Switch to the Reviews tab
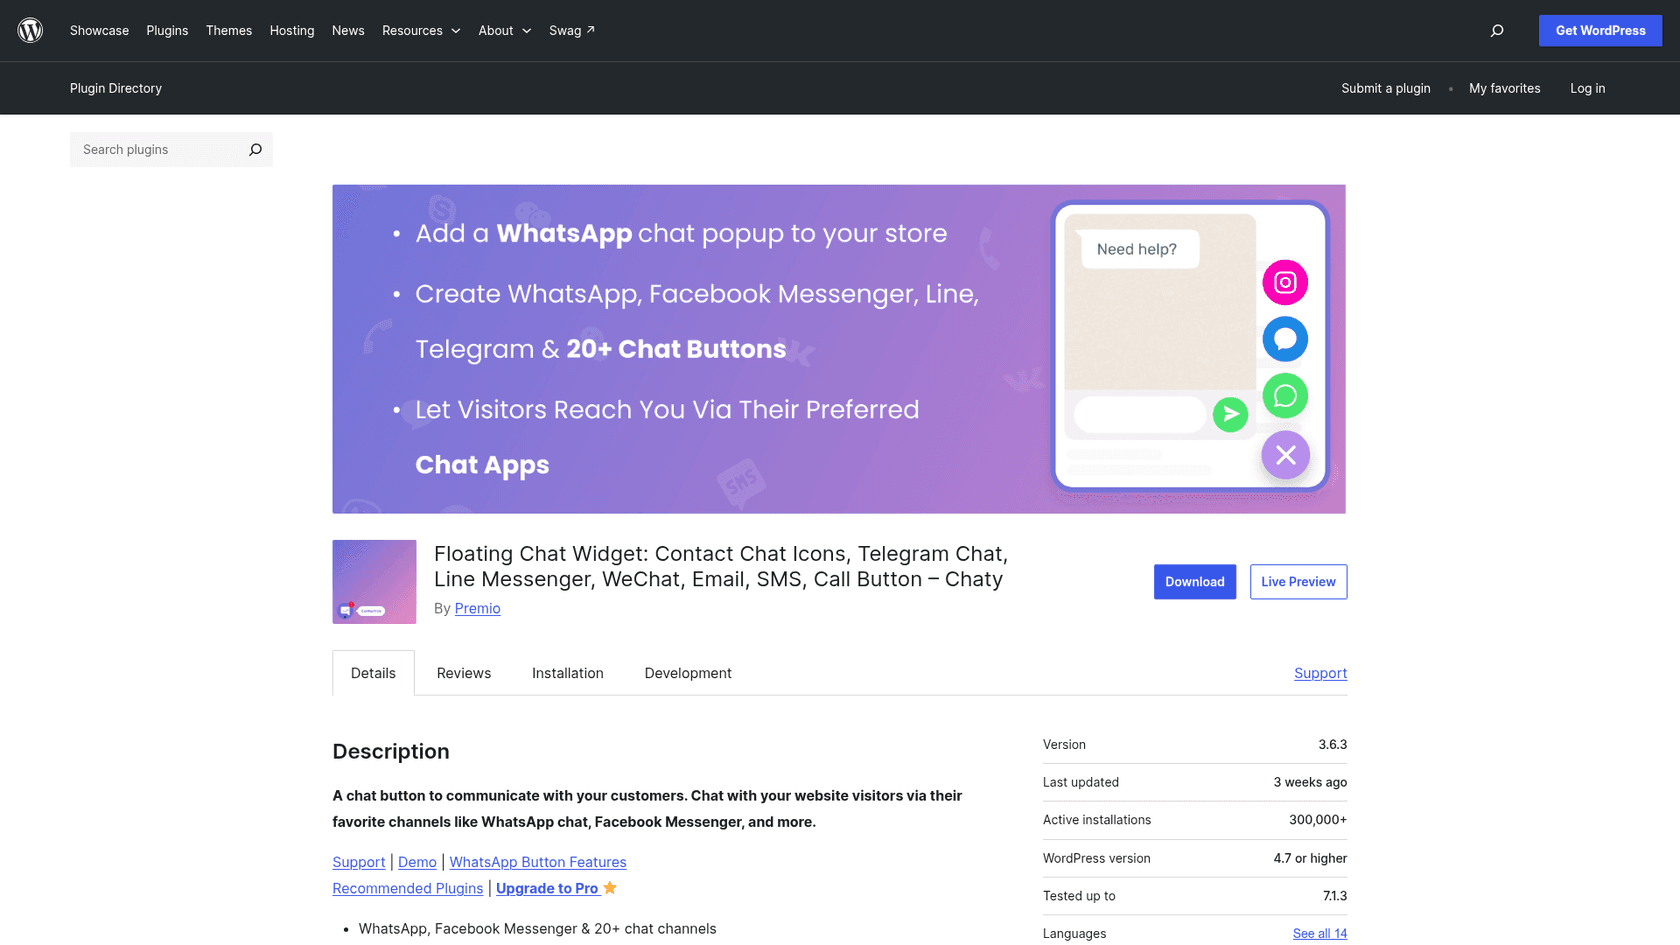The width and height of the screenshot is (1680, 945). click(464, 673)
